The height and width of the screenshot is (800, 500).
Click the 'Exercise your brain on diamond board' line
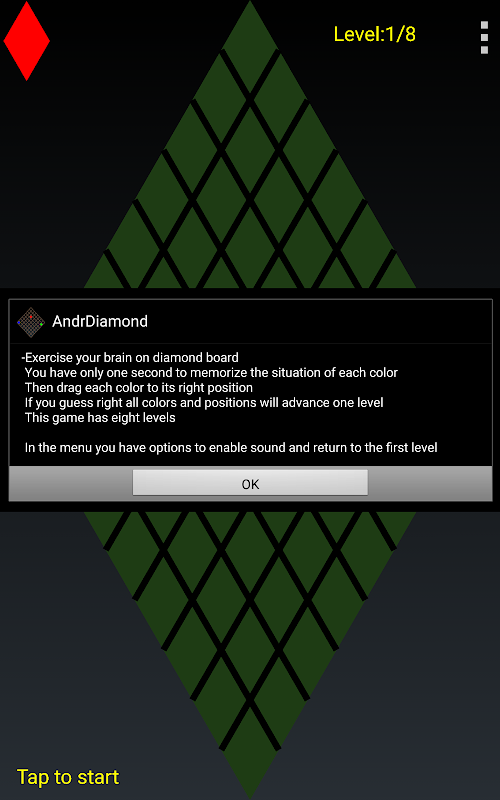coord(130,357)
